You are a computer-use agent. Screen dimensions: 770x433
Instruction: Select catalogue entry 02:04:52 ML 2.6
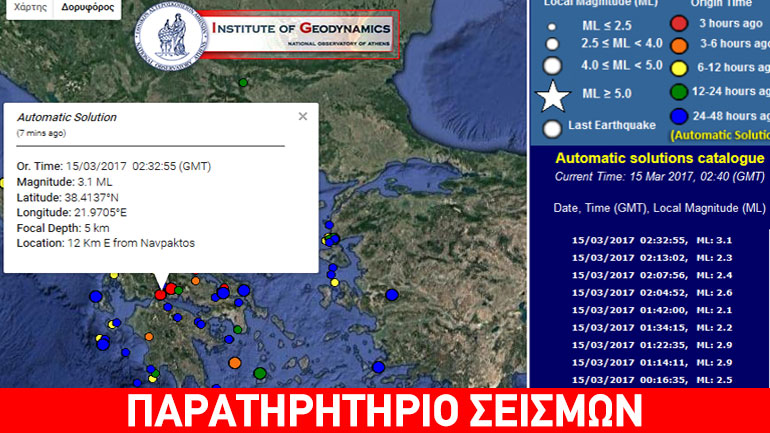[x=652, y=293]
